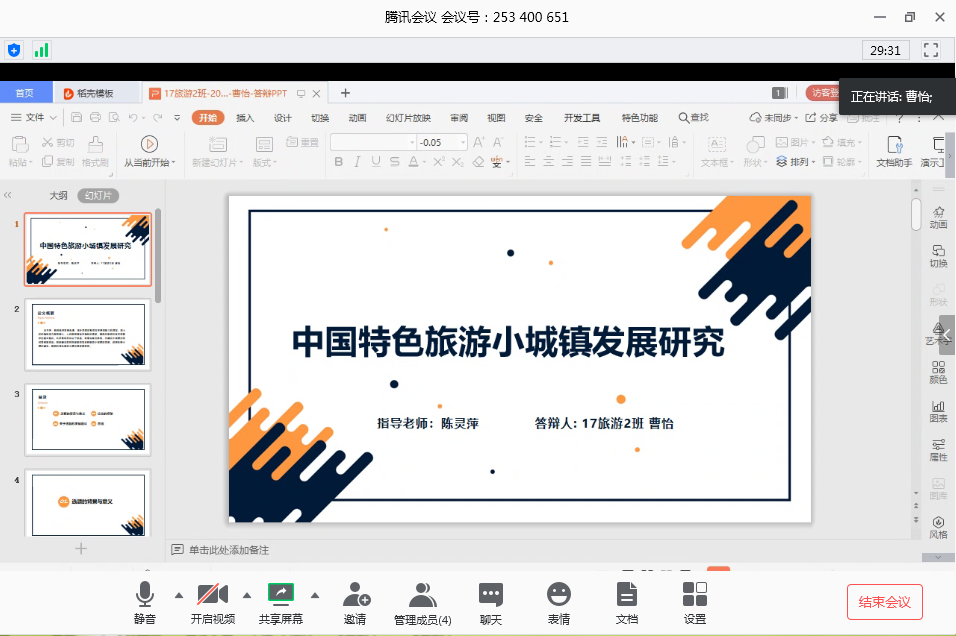Open the 文档 documents icon
This screenshot has width=956, height=636.
(x=626, y=595)
